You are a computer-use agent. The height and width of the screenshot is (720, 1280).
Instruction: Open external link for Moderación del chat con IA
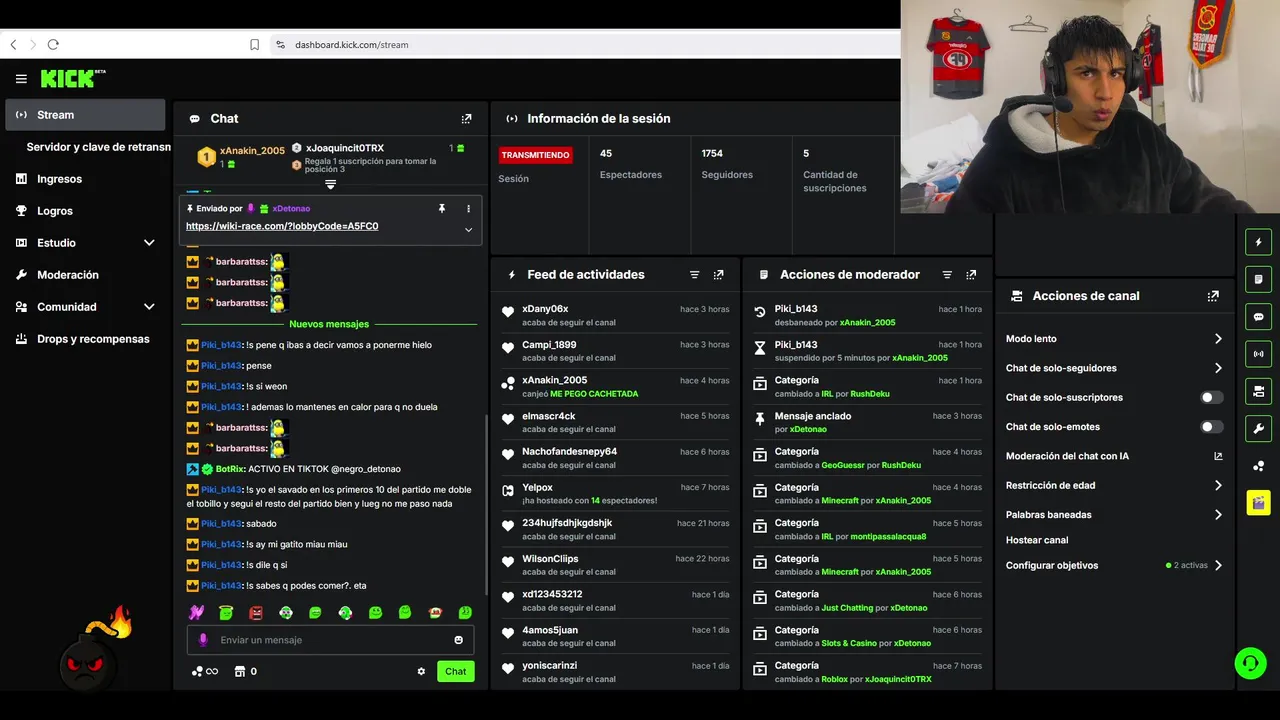(1218, 456)
